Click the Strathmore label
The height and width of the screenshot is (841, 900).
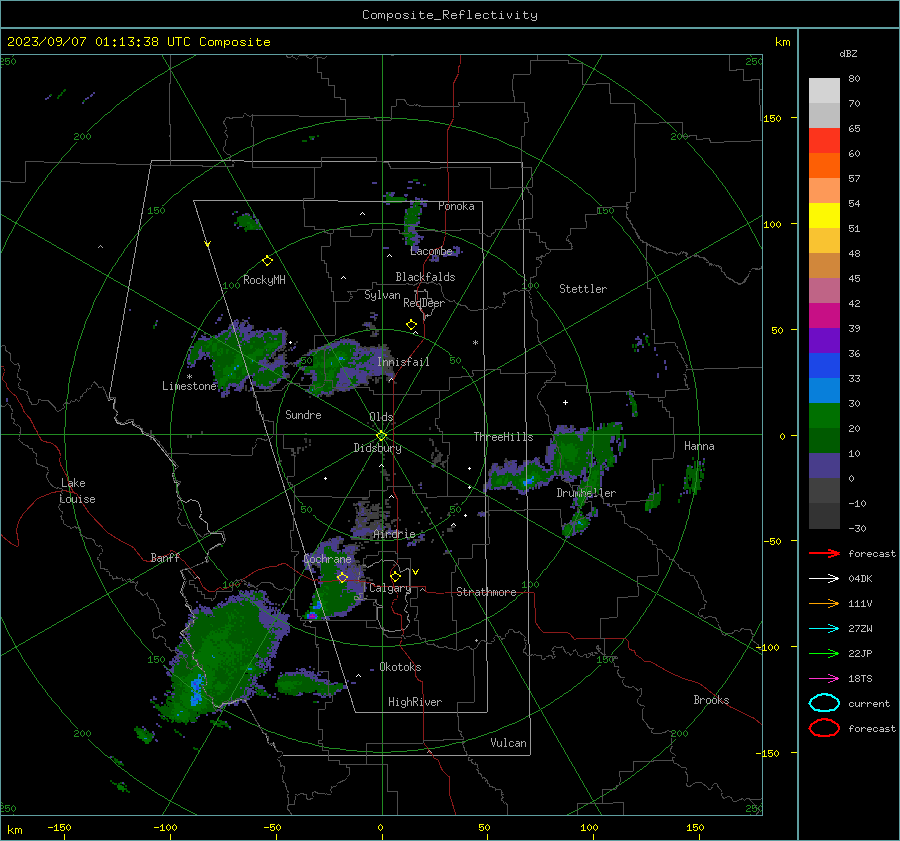pyautogui.click(x=486, y=592)
